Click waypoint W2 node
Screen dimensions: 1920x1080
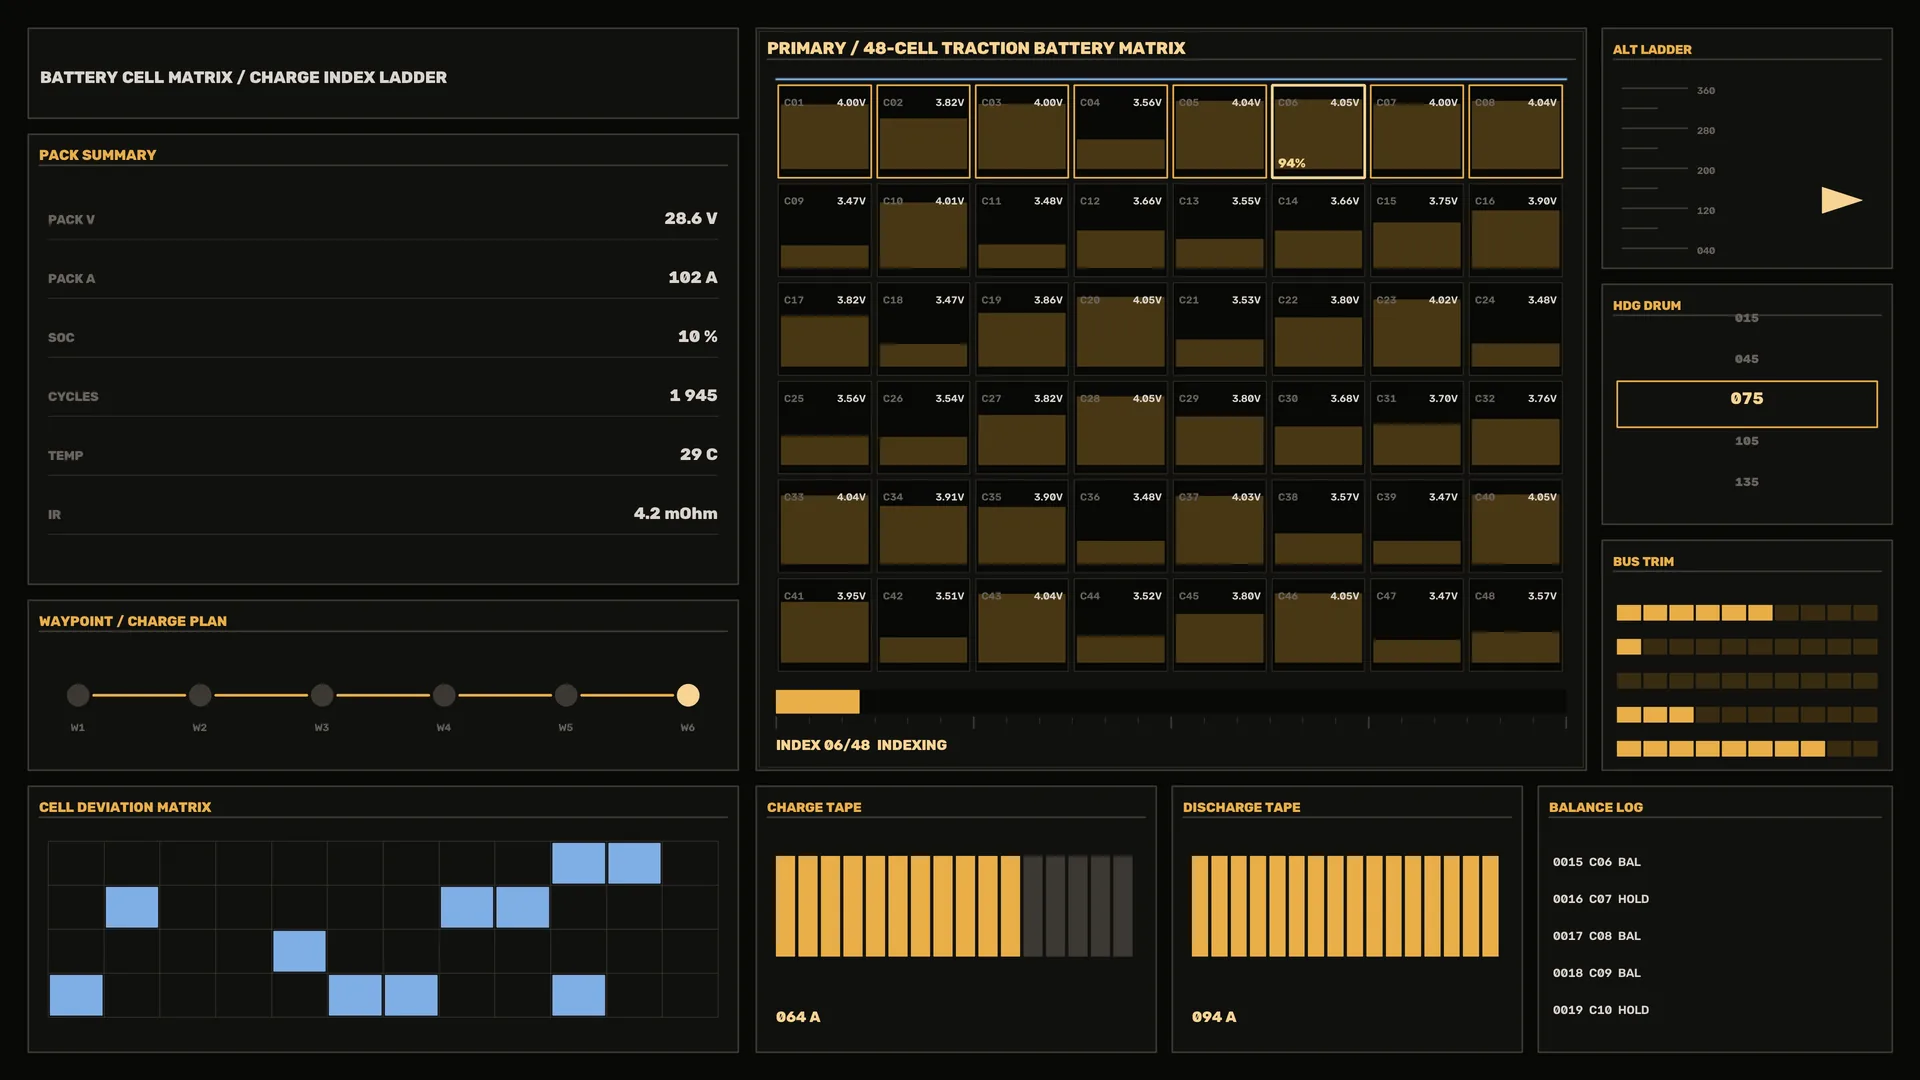coord(200,695)
